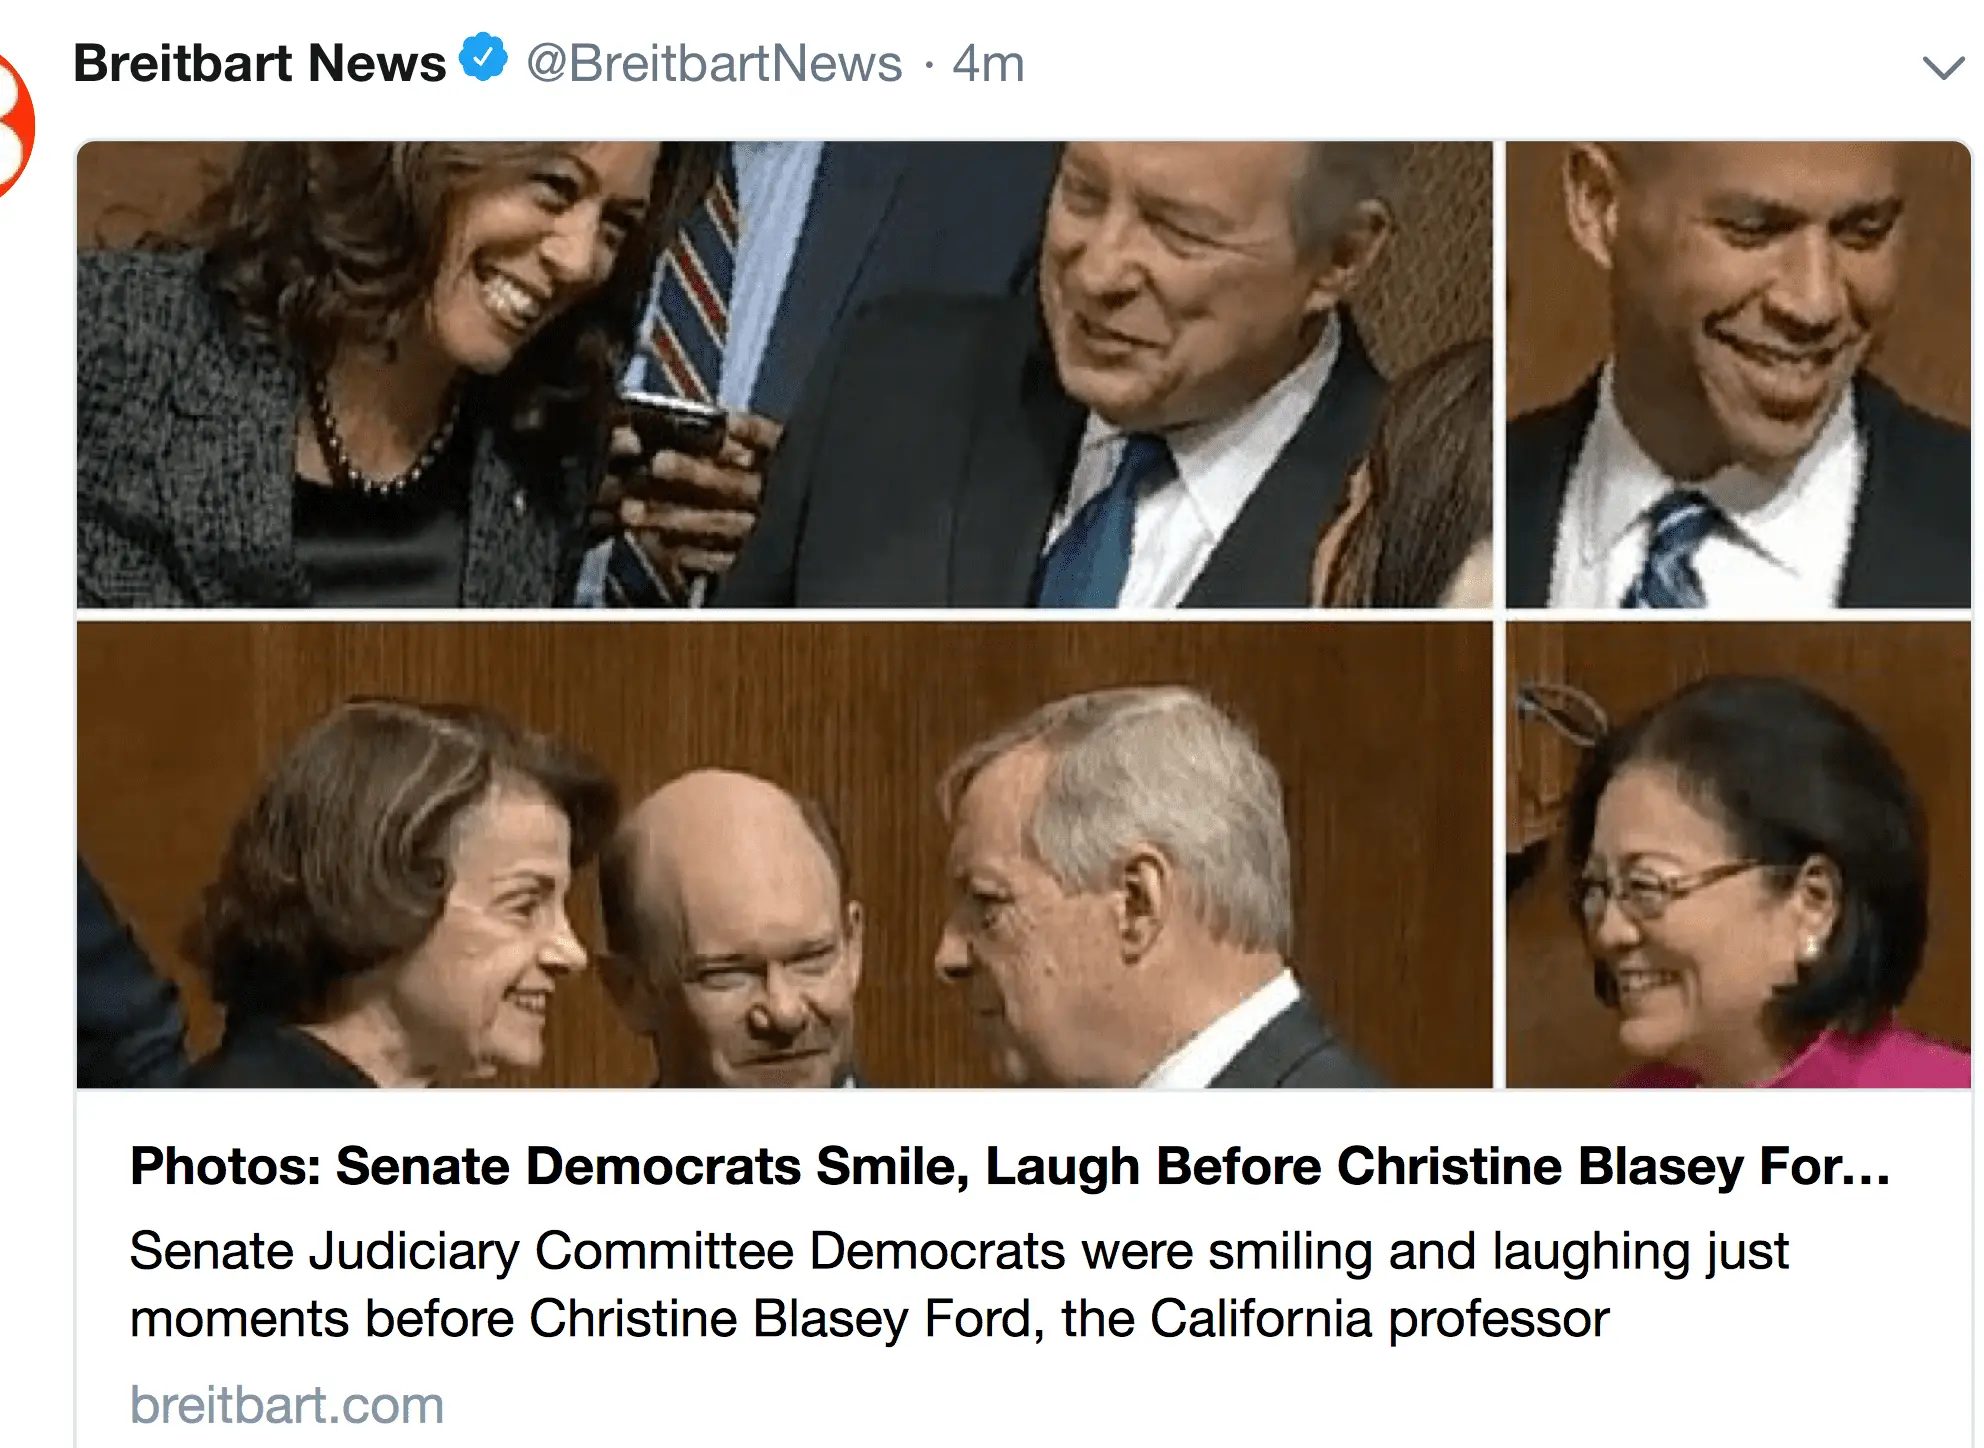This screenshot has width=1984, height=1448.
Task: Click the 4m tweet timestamp
Action: tap(988, 64)
